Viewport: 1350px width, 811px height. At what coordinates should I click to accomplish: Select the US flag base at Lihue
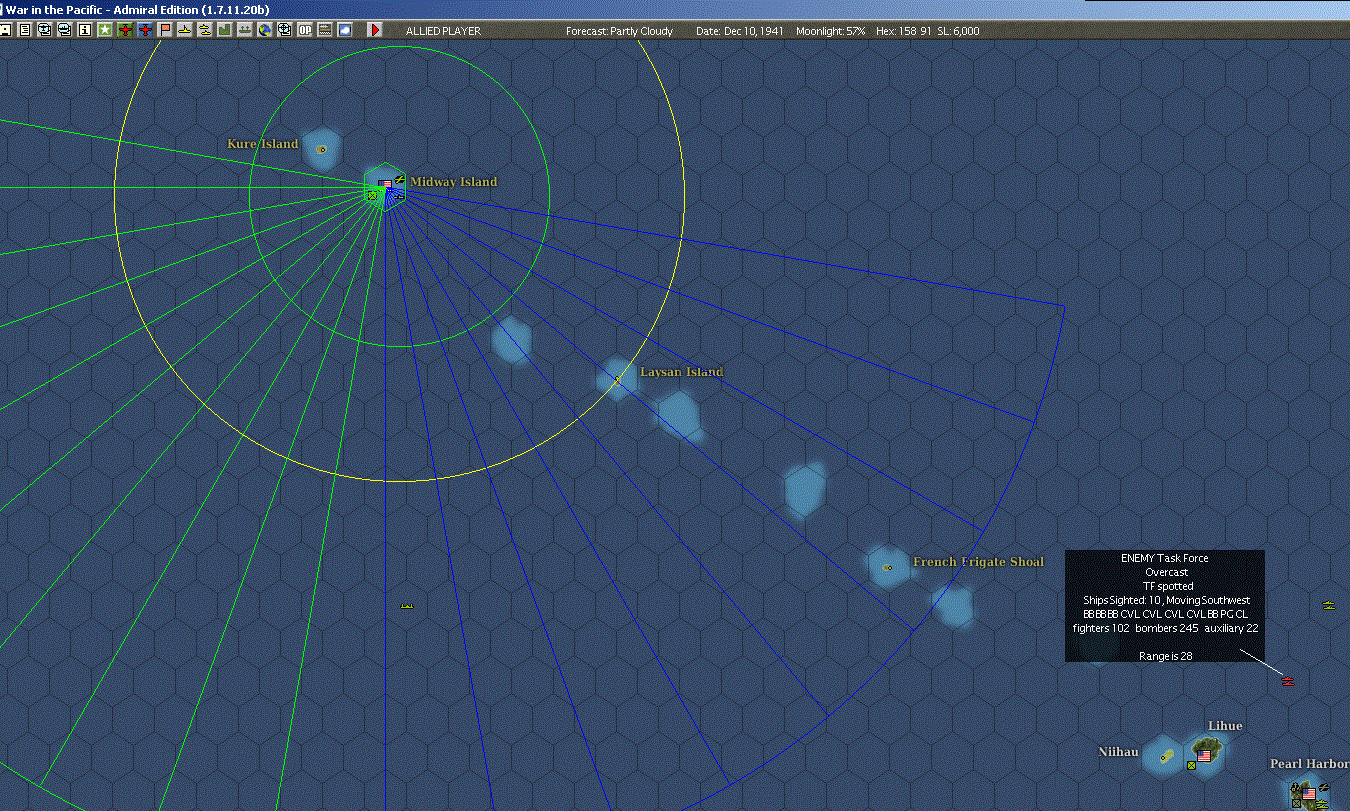click(1205, 754)
